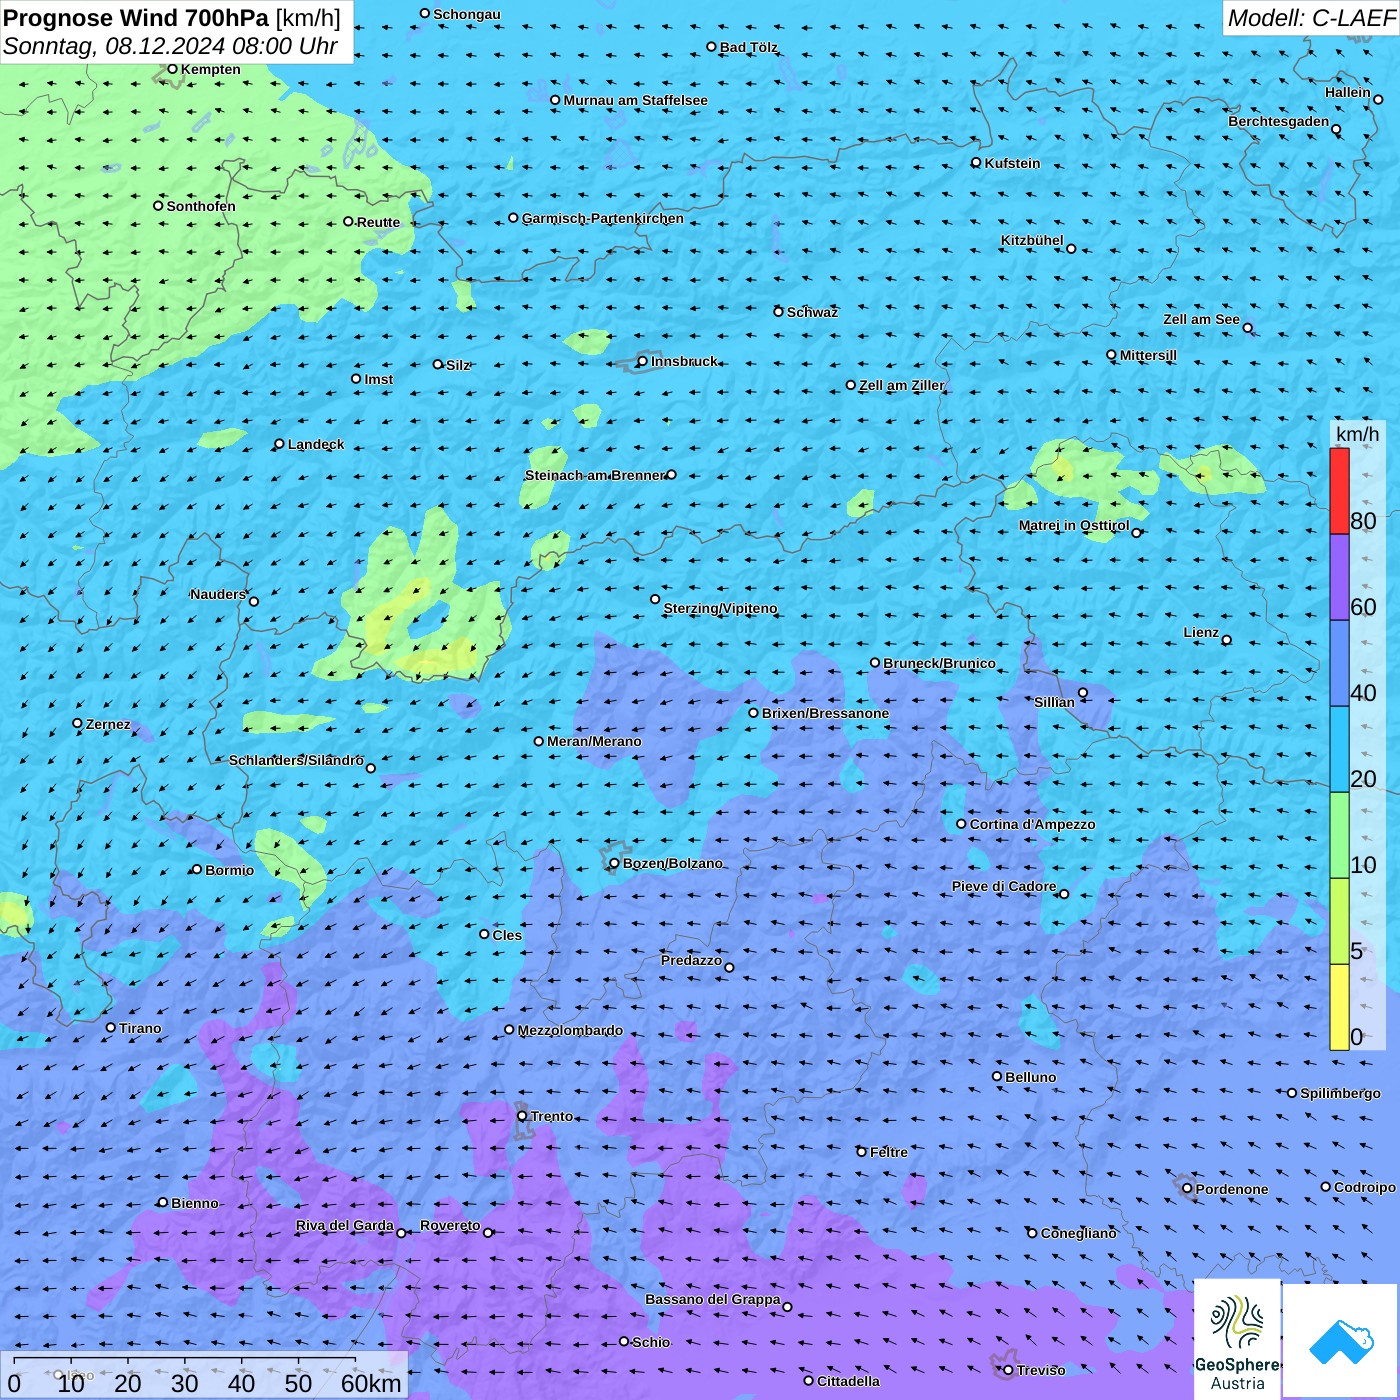The image size is (1400, 1400).
Task: Click the Cortina d'Ampezzo location dot
Action: [x=962, y=824]
